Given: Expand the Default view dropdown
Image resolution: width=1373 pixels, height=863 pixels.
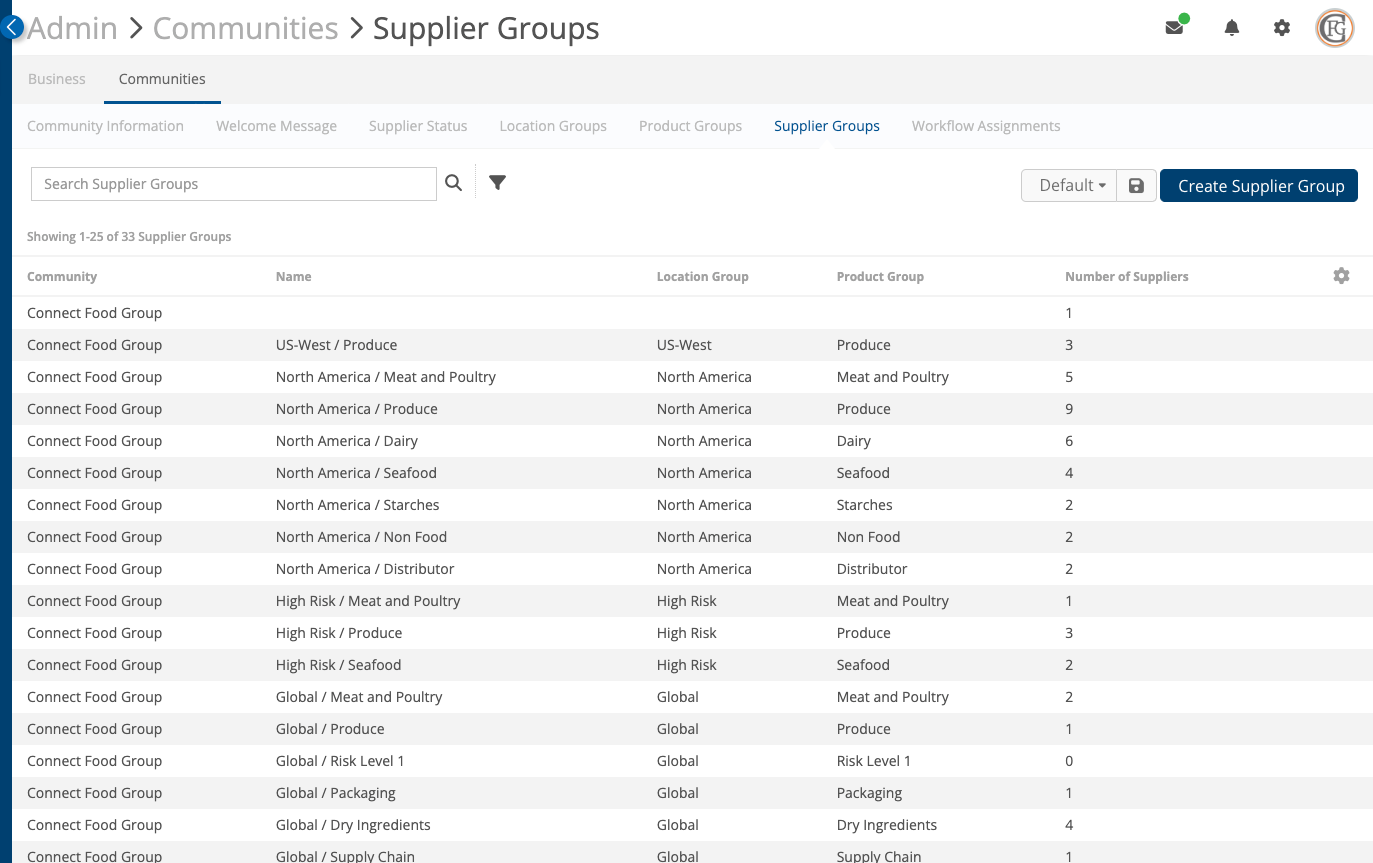Looking at the screenshot, I should coord(1069,186).
